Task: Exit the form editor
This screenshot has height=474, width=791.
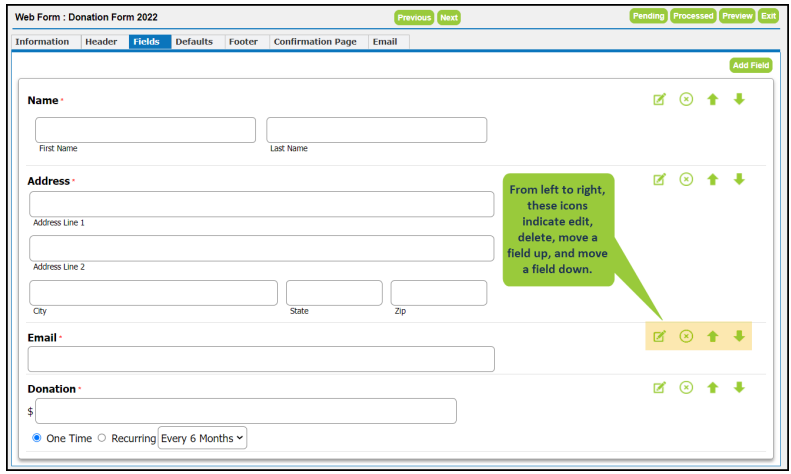Action: 768,16
